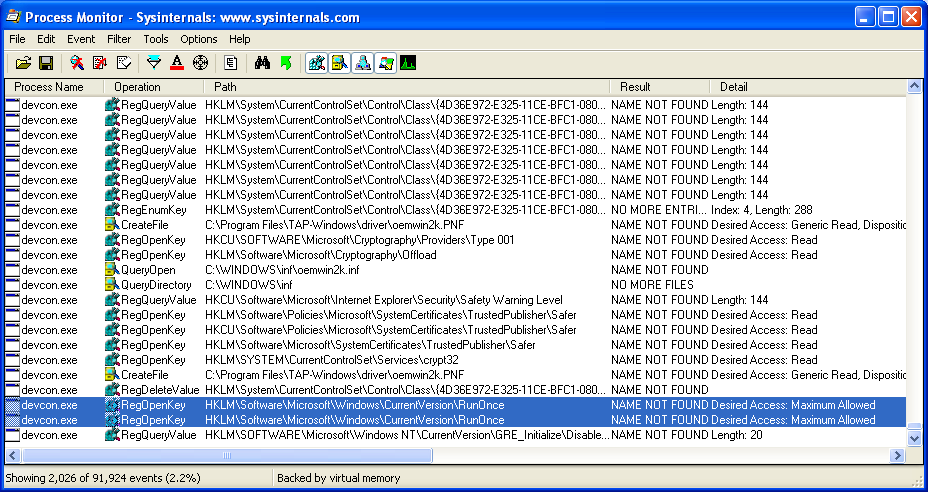
Task: Click the vertical scrollbar up arrow
Action: [914, 87]
